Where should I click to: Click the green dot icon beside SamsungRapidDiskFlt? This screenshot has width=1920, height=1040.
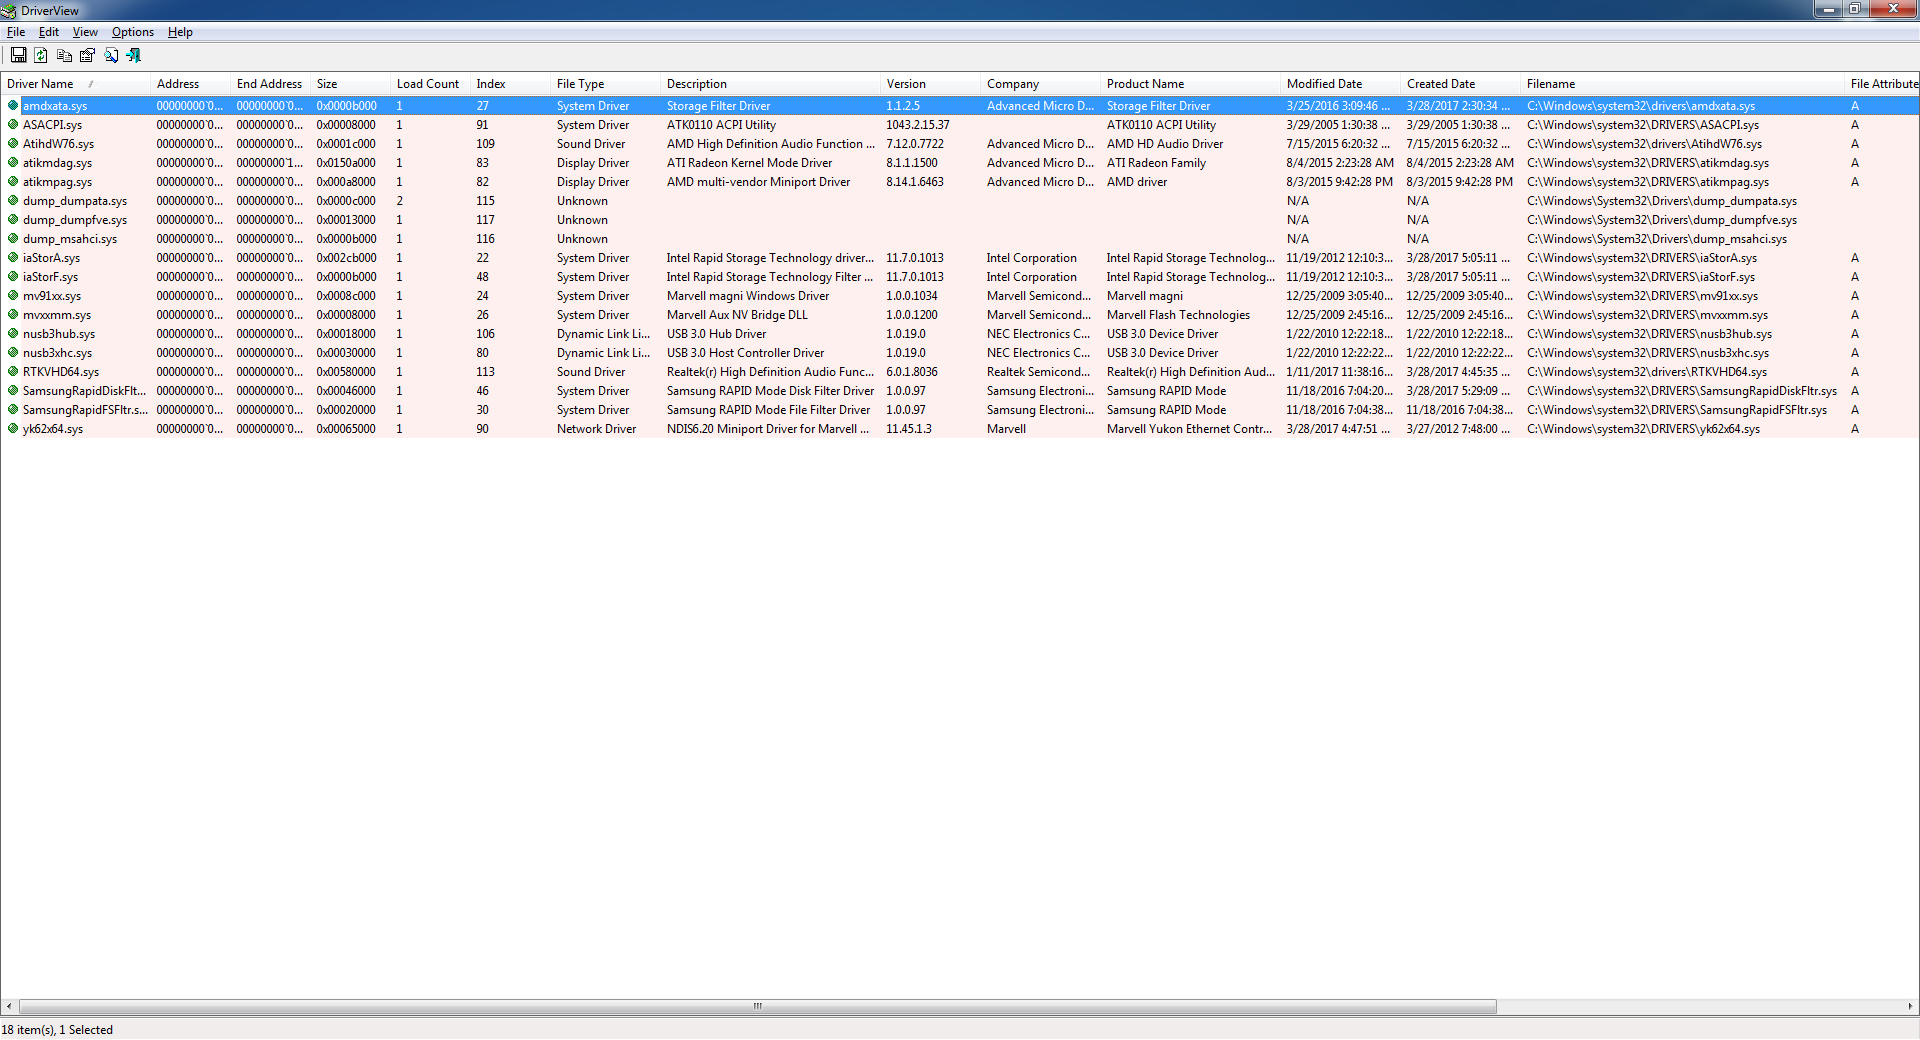click(13, 390)
